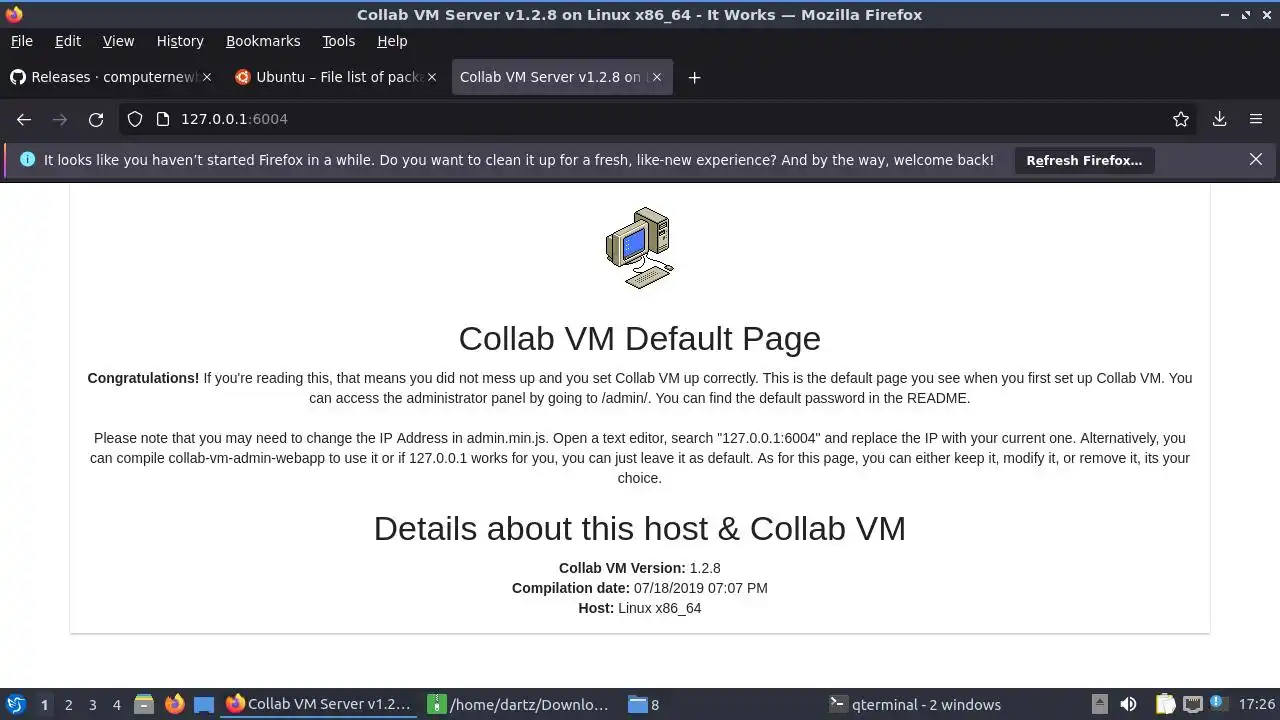Click the bold Congratulations! text
The image size is (1280, 720).
[143, 378]
